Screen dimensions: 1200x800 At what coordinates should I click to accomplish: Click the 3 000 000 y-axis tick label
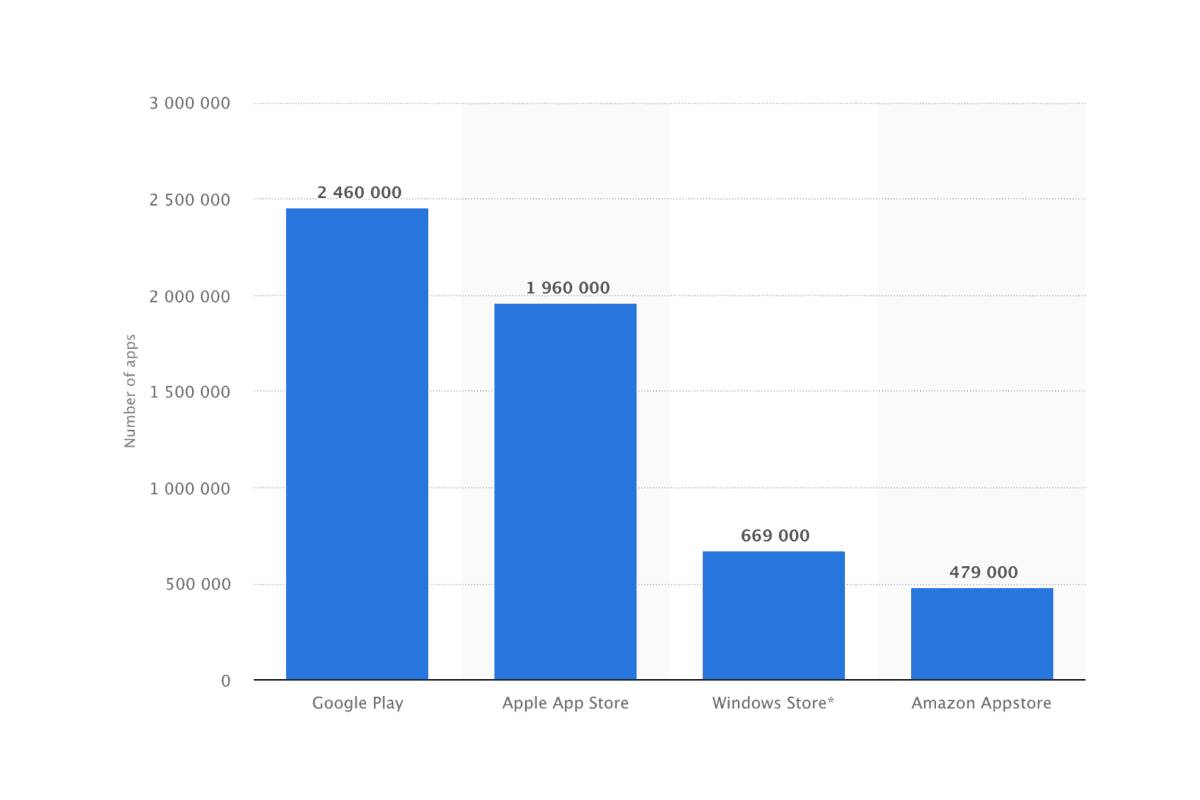188,104
